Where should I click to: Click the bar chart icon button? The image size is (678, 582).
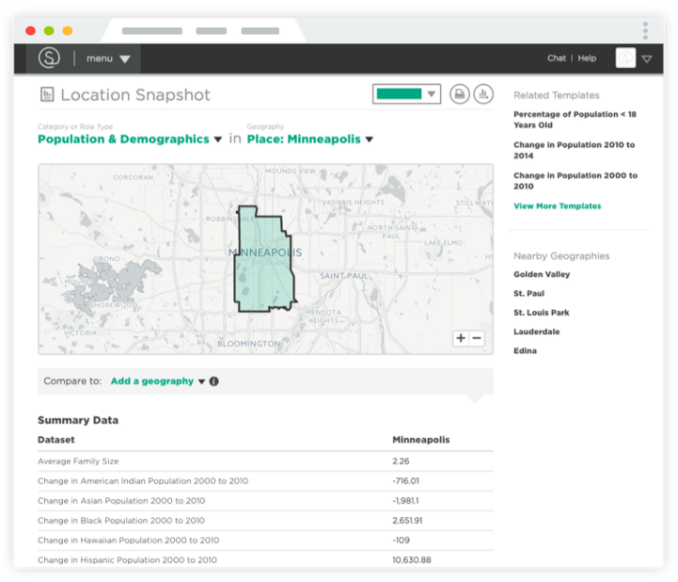(483, 94)
